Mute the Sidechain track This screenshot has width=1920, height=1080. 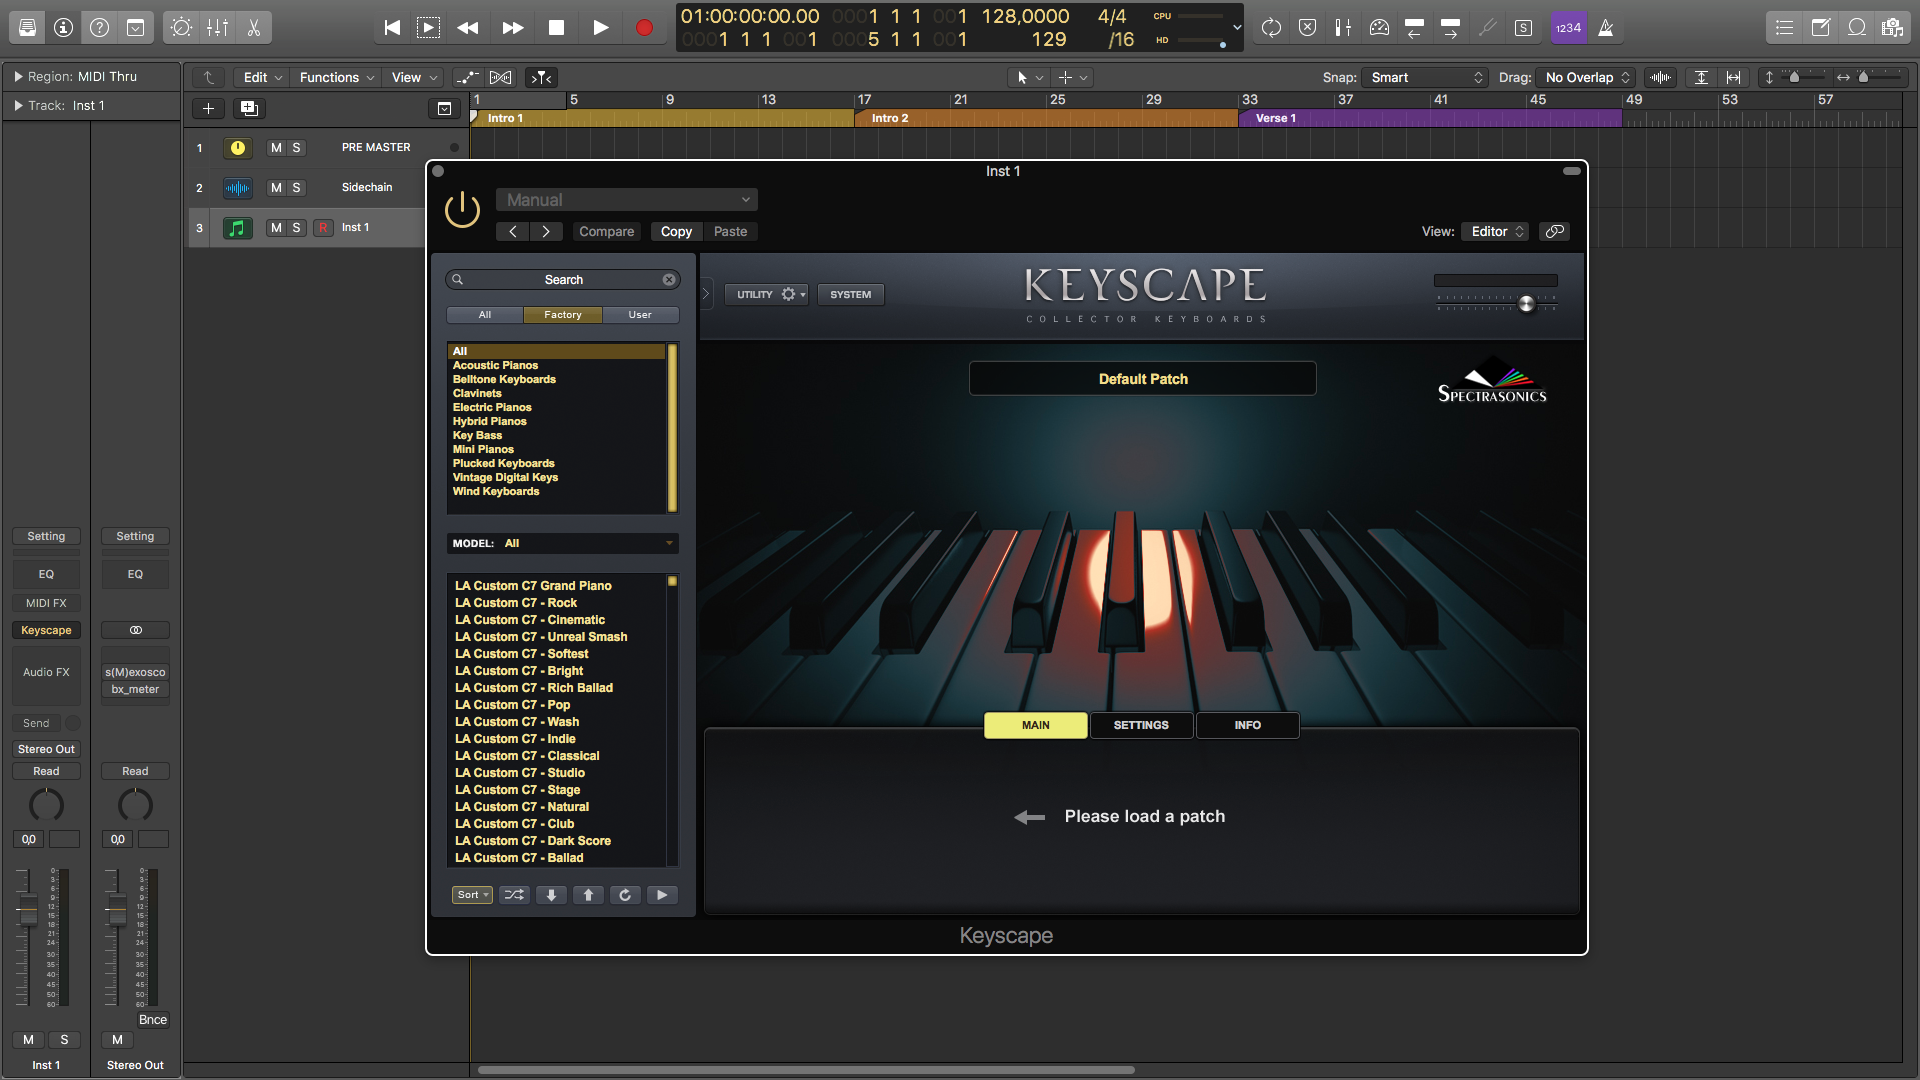pos(276,188)
